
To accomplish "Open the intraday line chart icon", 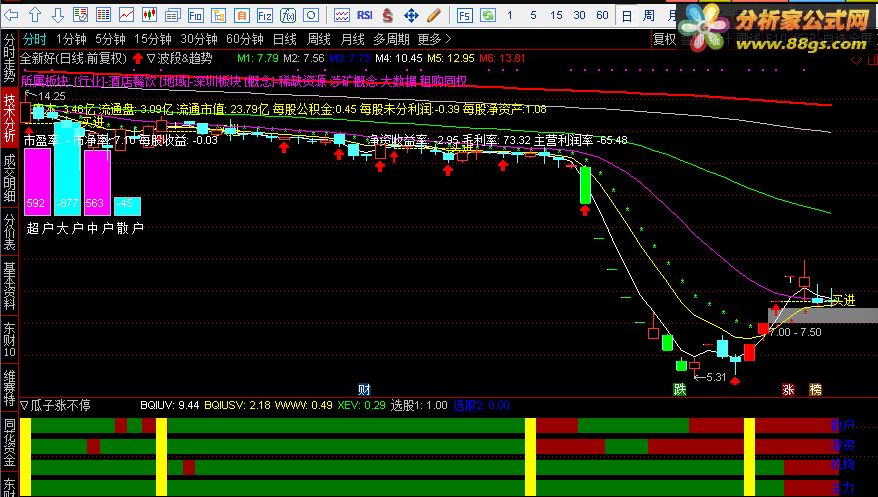I will 127,15.
